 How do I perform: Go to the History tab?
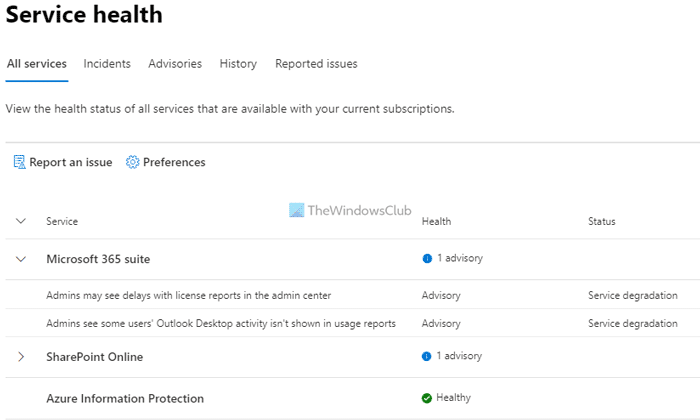point(238,64)
